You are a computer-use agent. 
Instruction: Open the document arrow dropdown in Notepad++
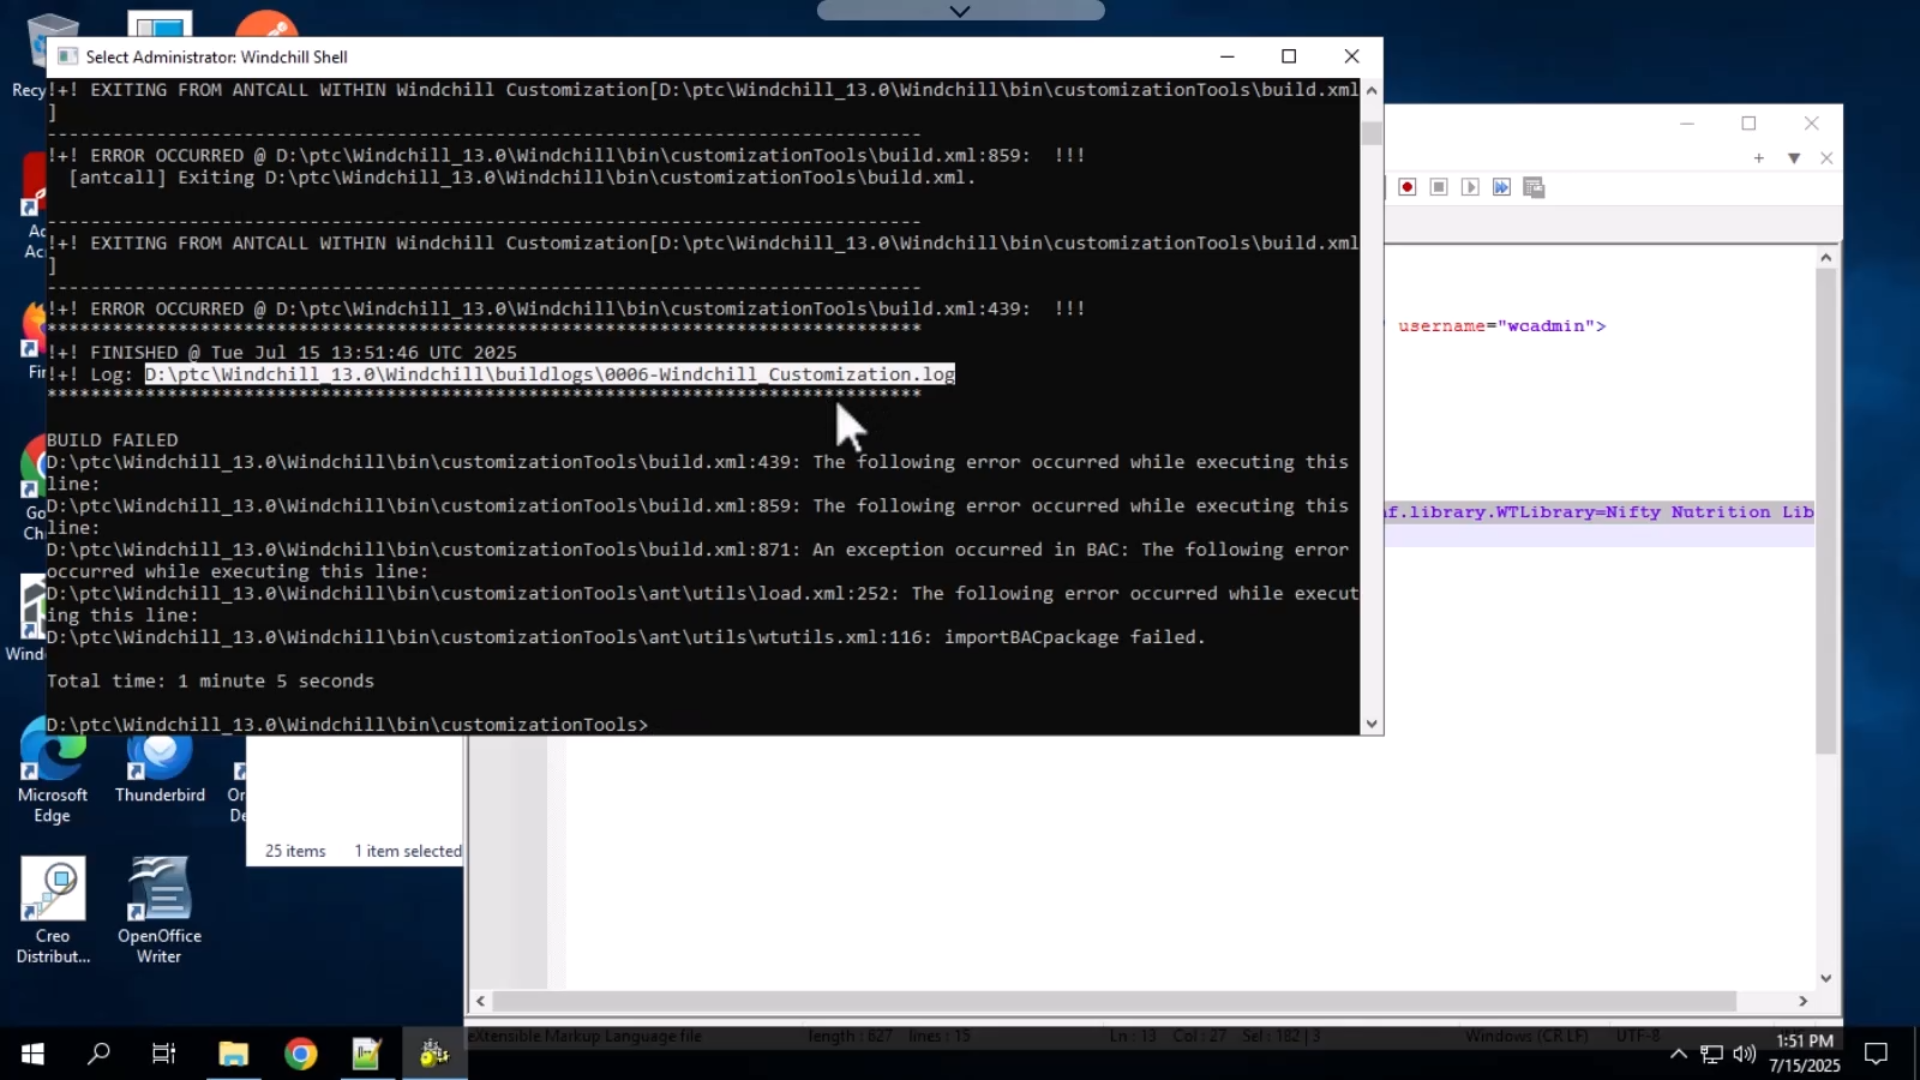(x=1793, y=158)
